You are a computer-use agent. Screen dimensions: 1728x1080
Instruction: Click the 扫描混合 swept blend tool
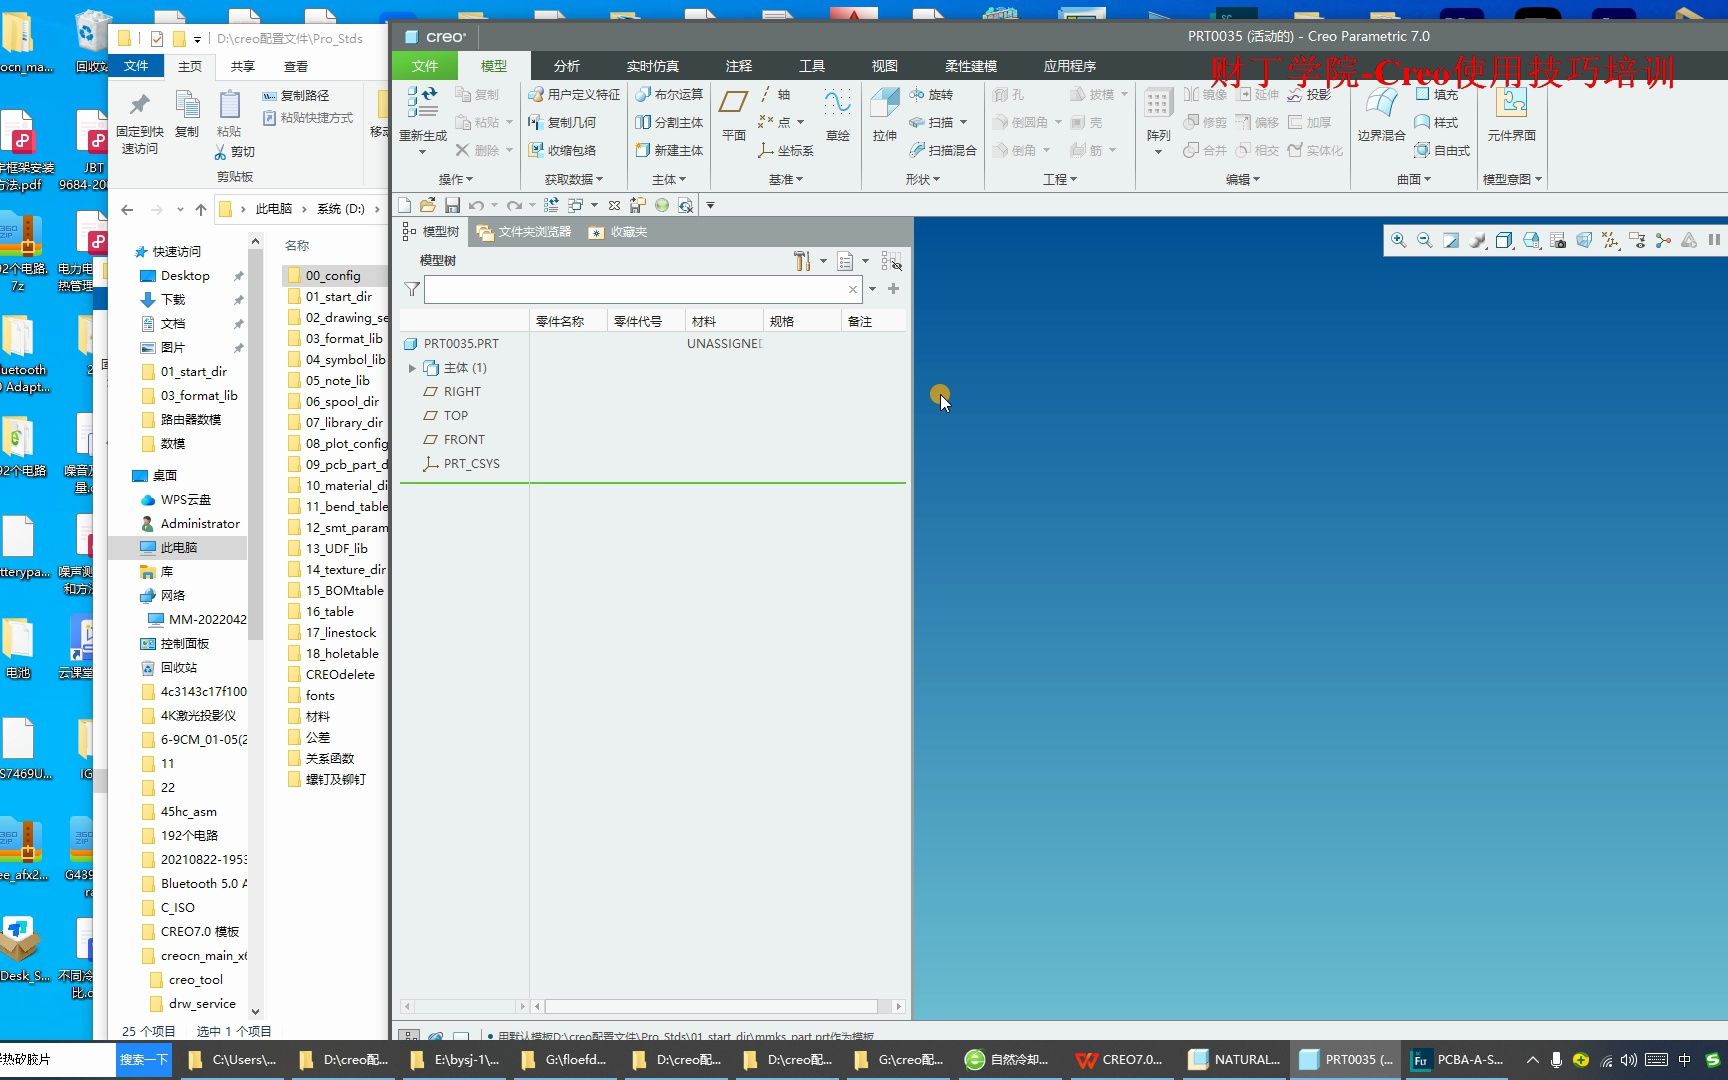(943, 150)
